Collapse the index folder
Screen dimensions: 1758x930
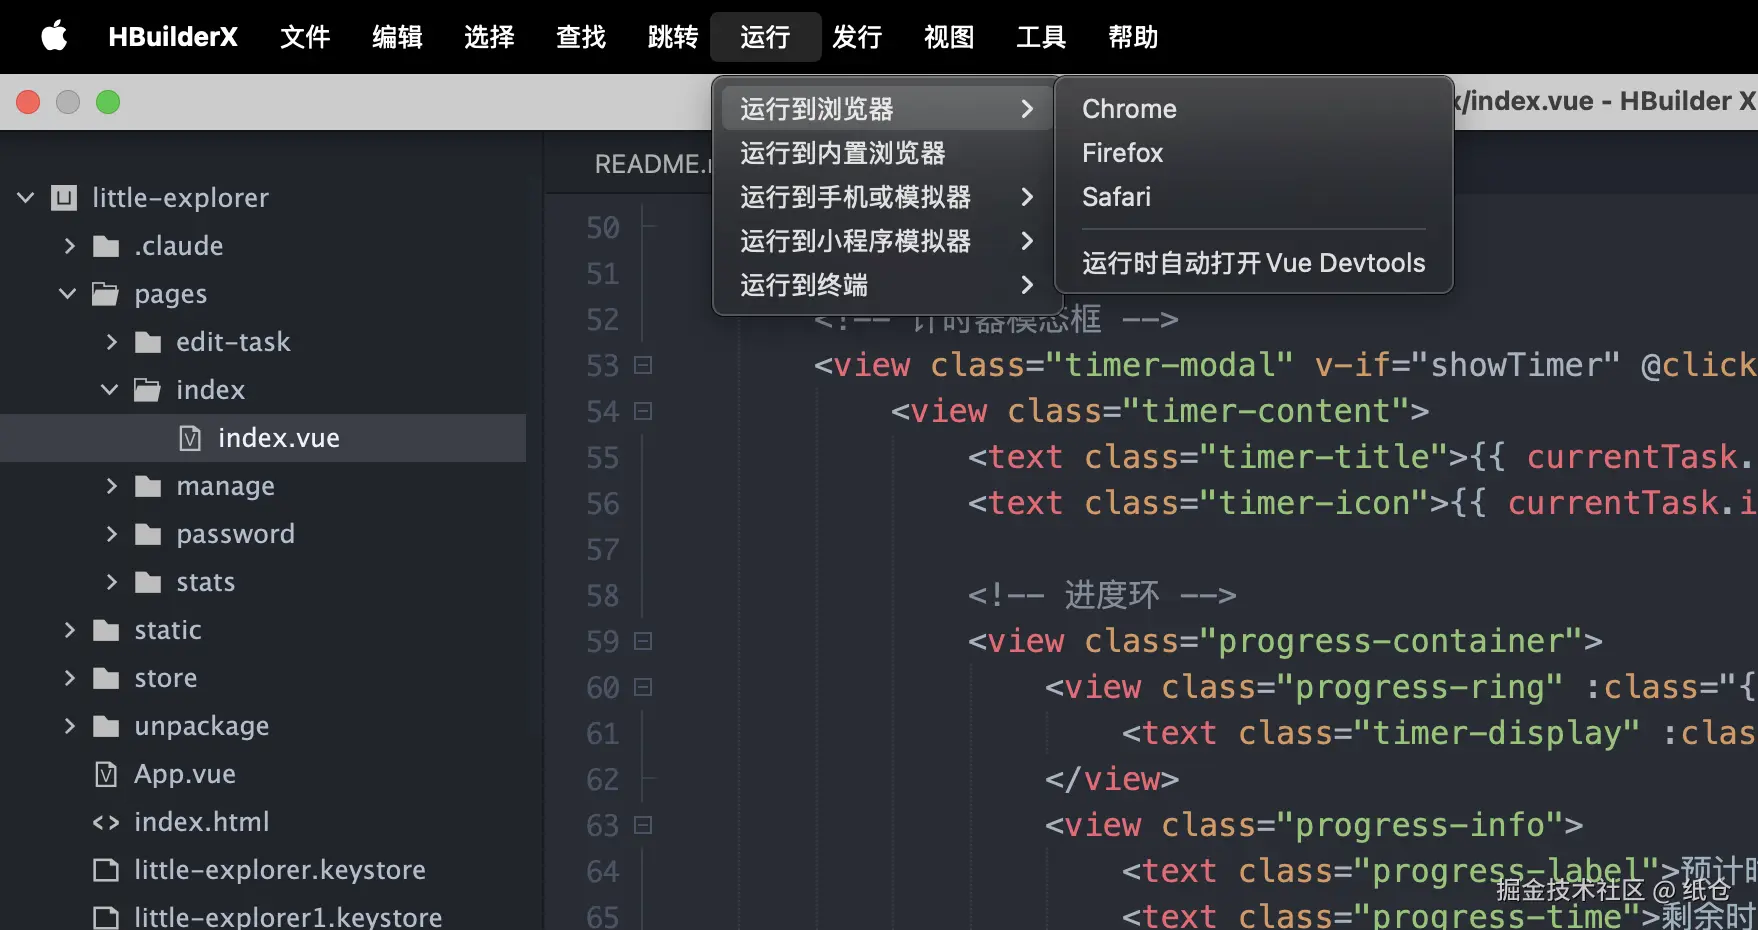(110, 389)
